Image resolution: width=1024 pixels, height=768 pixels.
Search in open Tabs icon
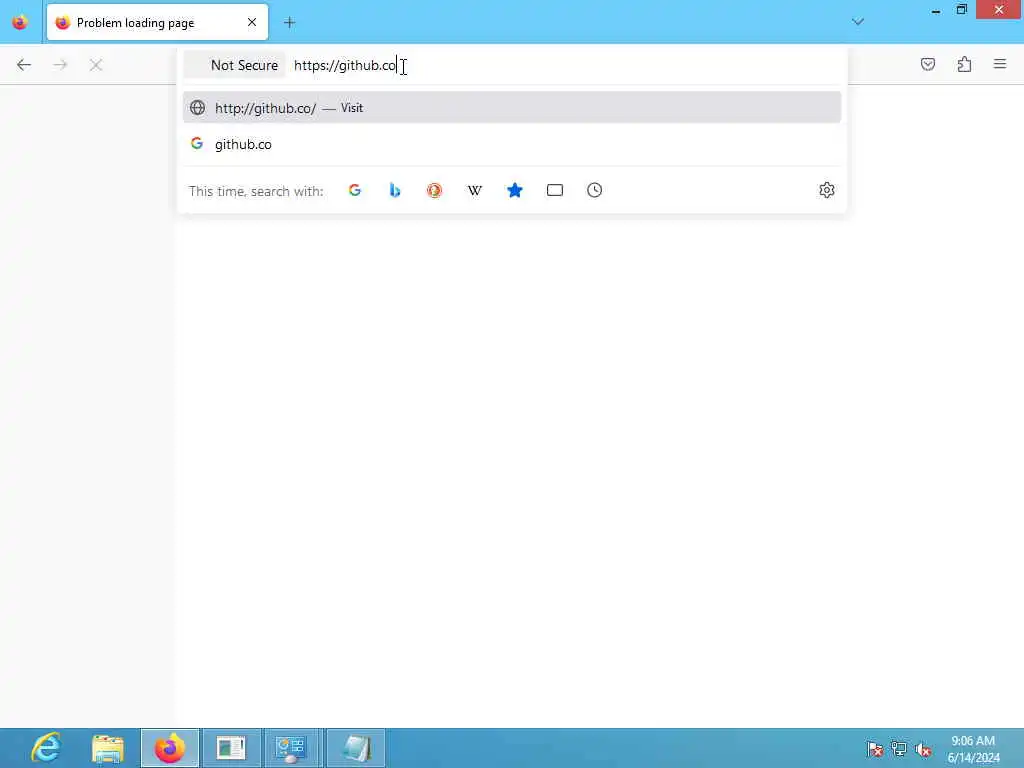(554, 190)
